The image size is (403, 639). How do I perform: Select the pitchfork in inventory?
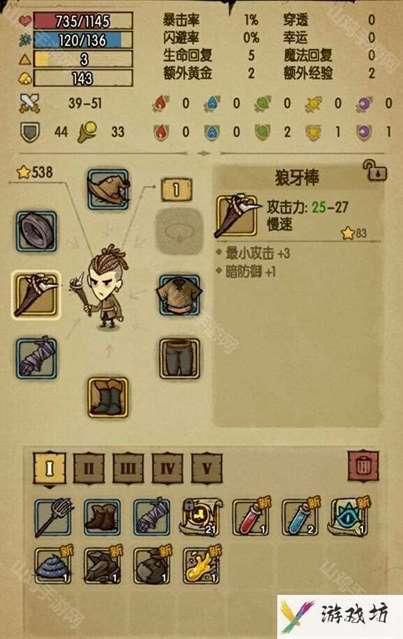[53, 517]
